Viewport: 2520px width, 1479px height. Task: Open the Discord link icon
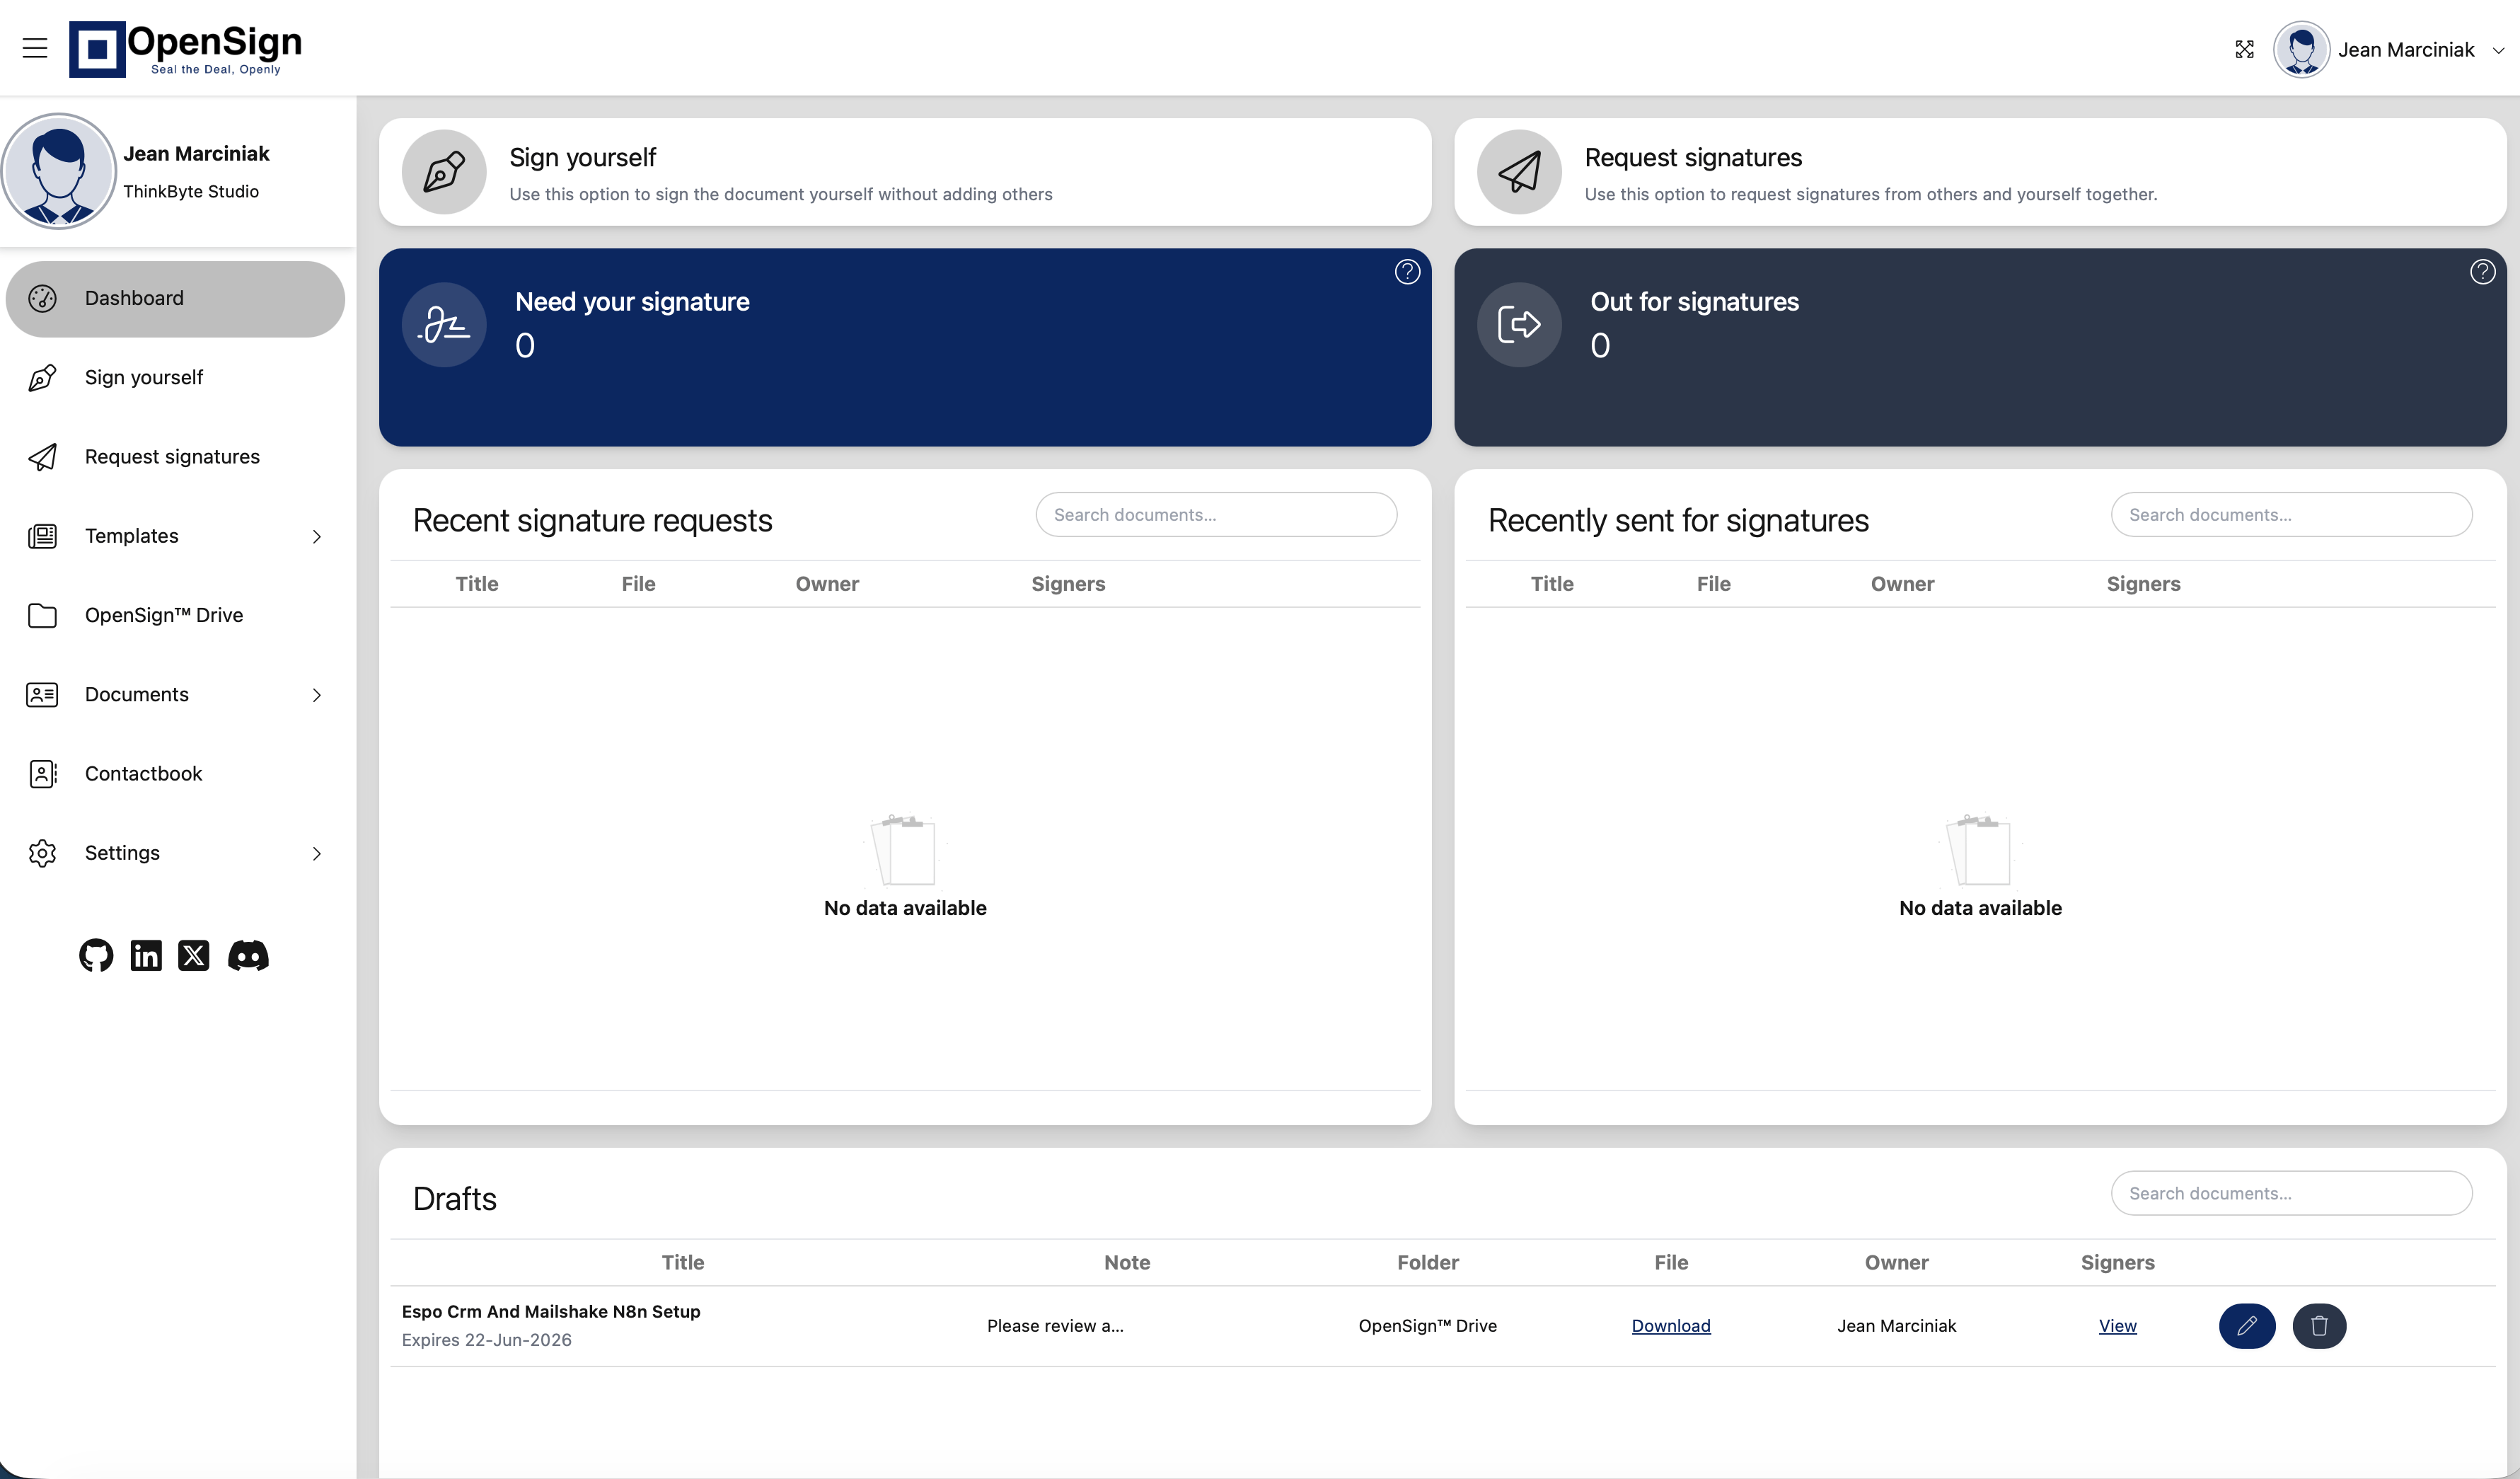[x=248, y=956]
